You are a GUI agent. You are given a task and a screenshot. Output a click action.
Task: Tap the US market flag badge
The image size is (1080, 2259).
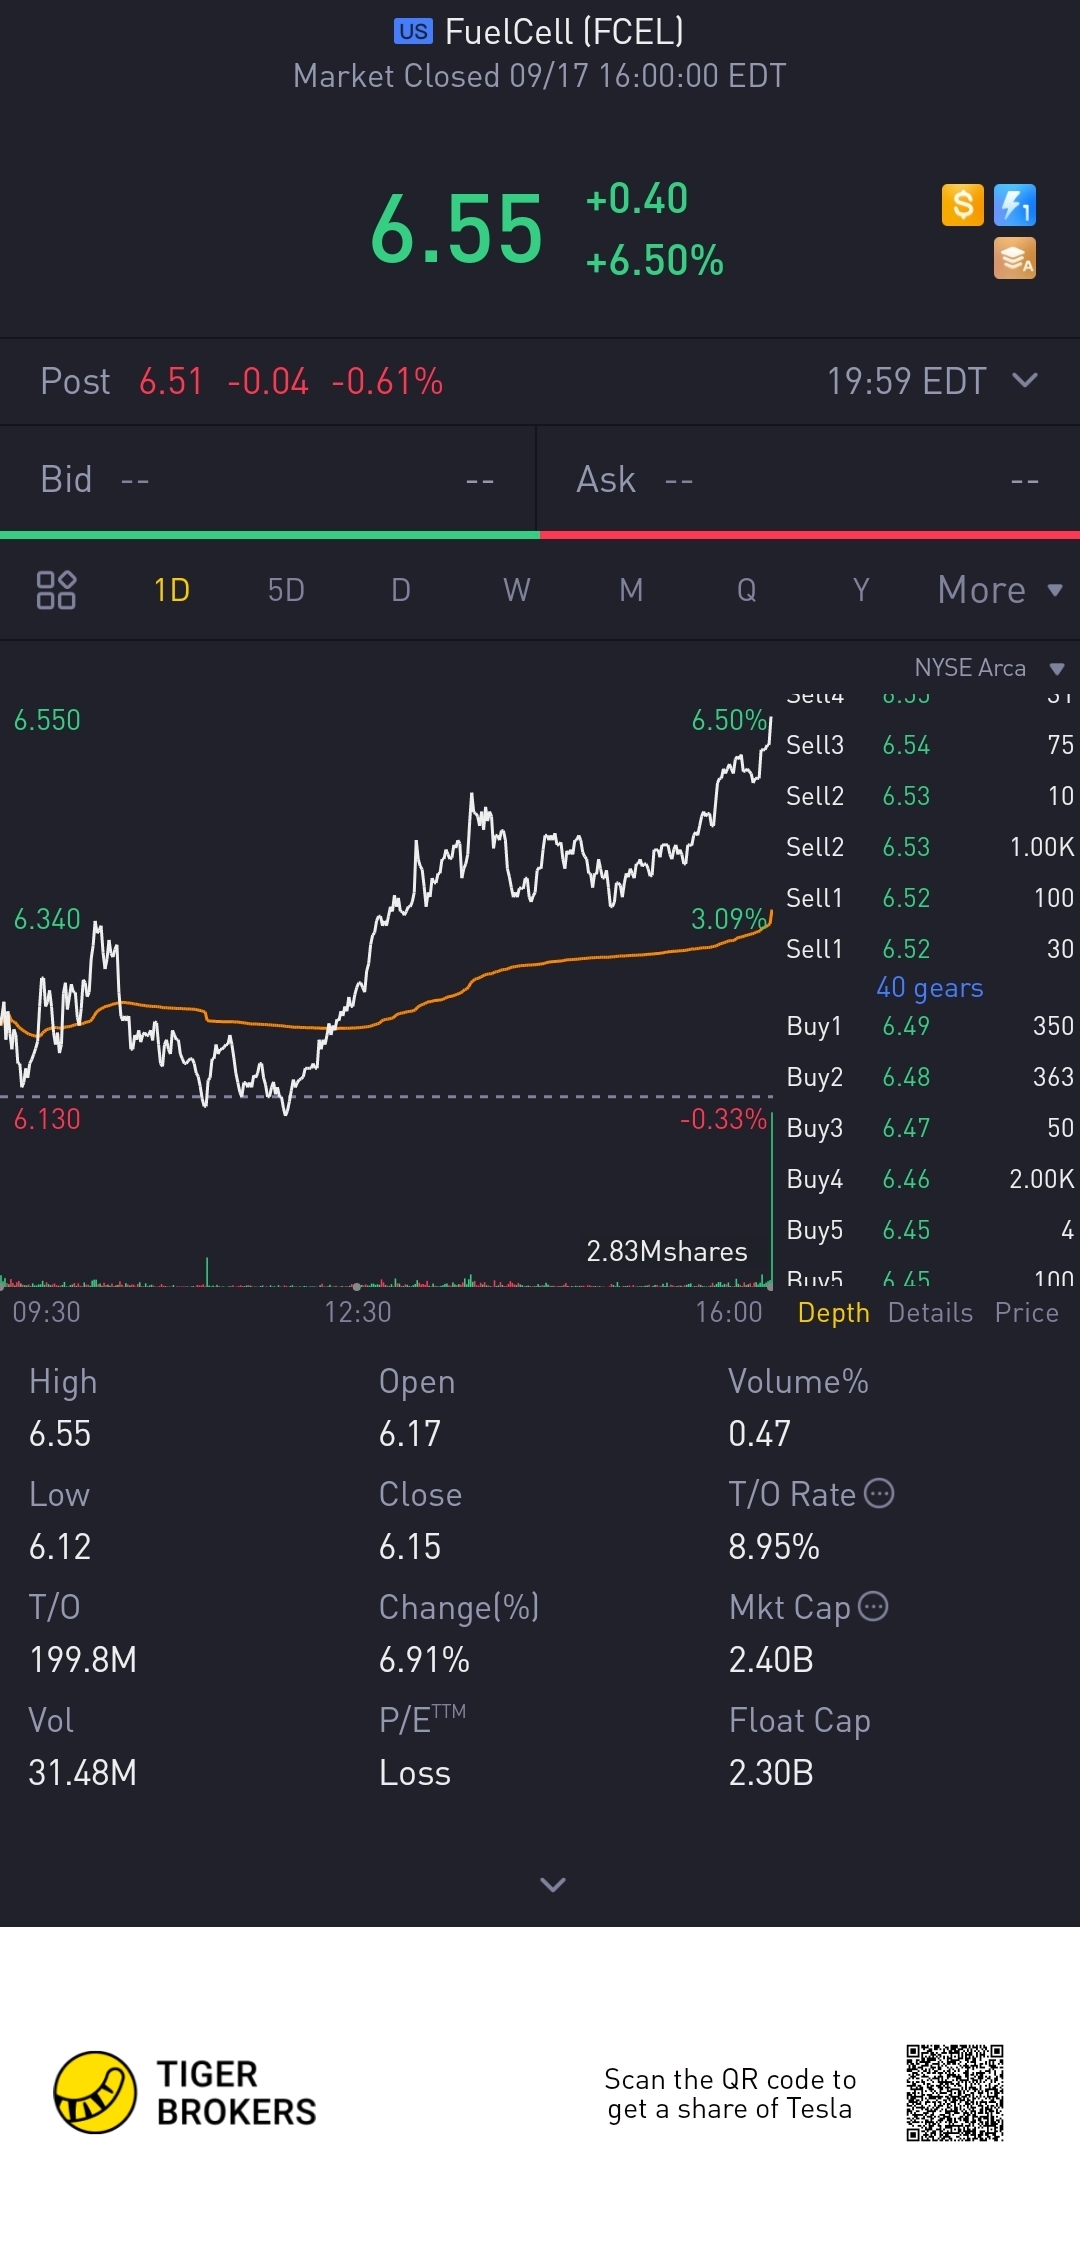point(413,32)
